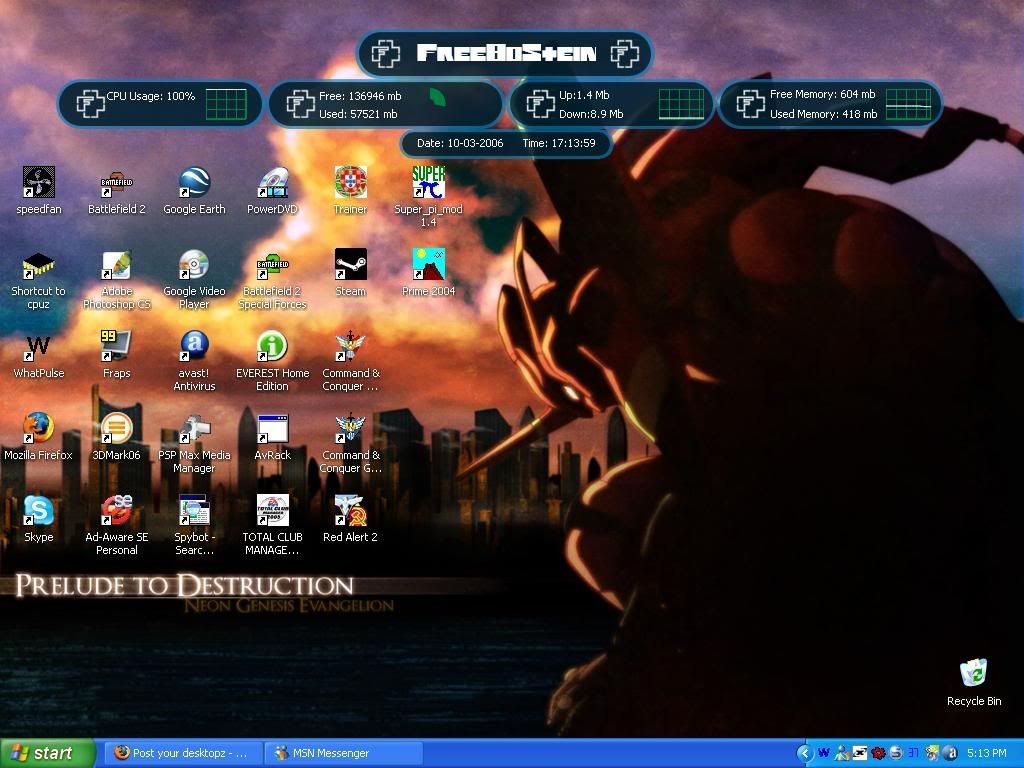
Task: Select the Adobe Photoshop CS icon
Action: coord(116,265)
